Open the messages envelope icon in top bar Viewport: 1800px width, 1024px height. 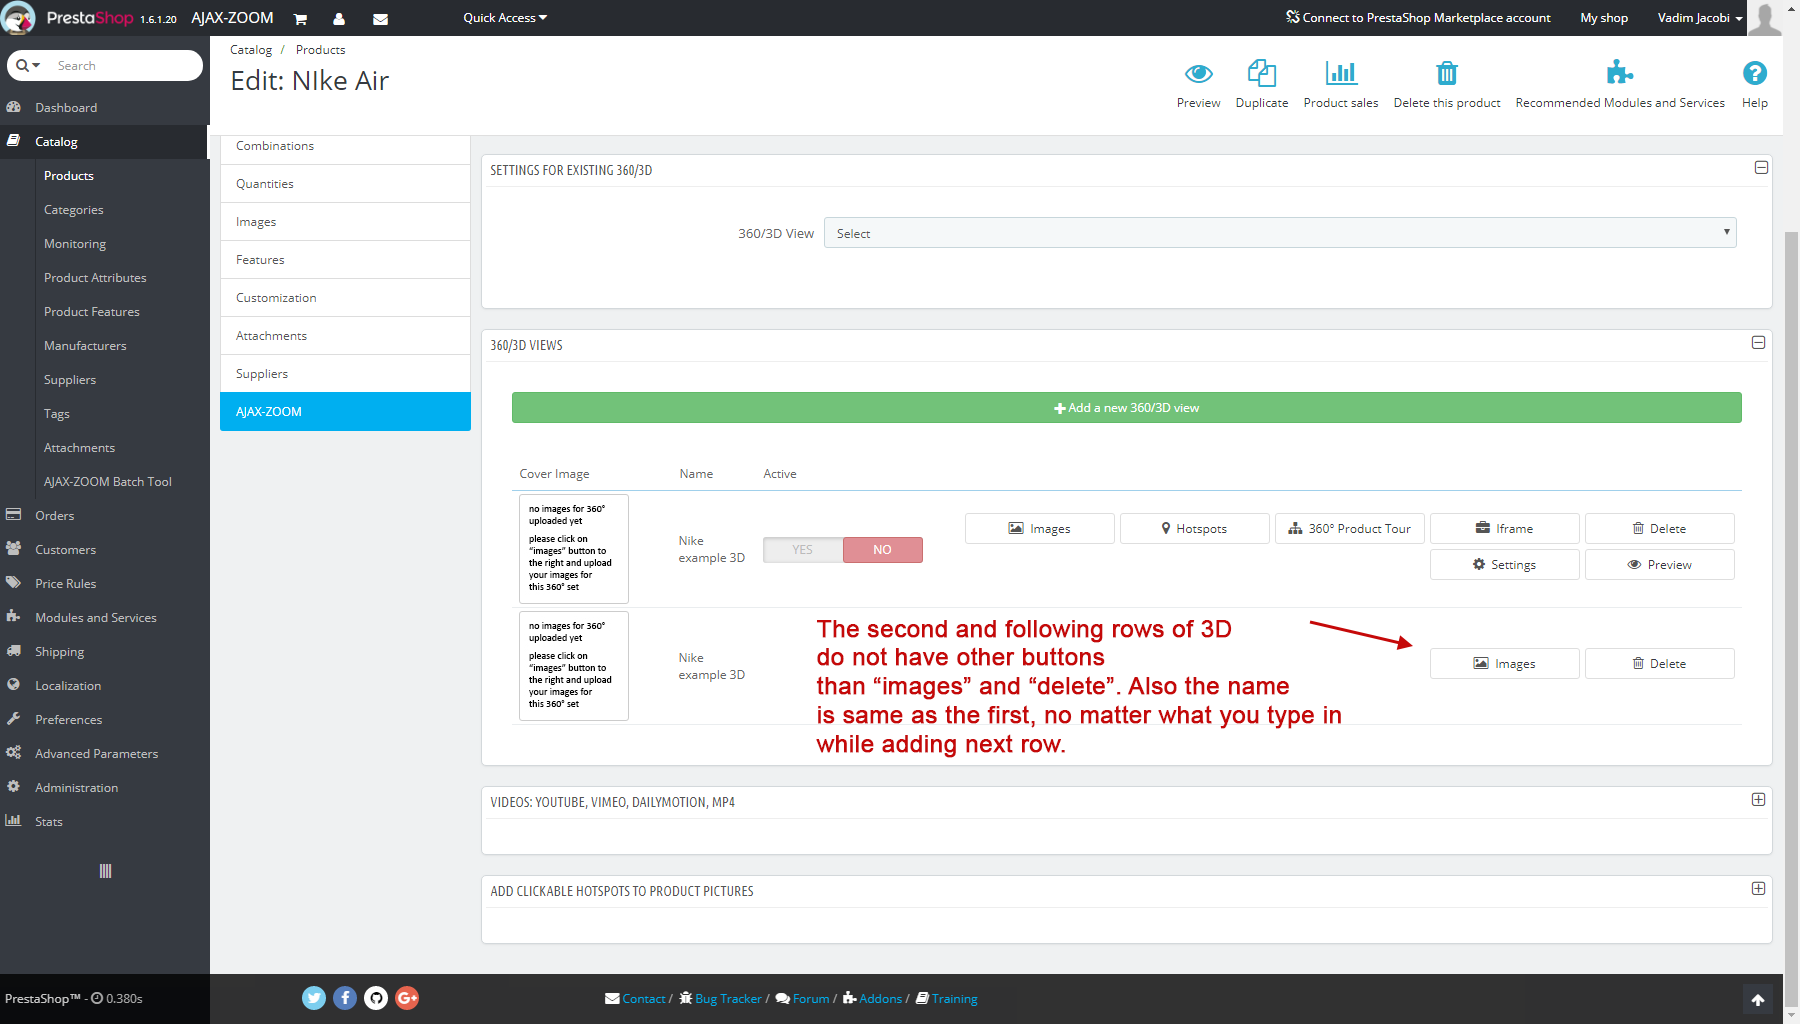tap(380, 19)
